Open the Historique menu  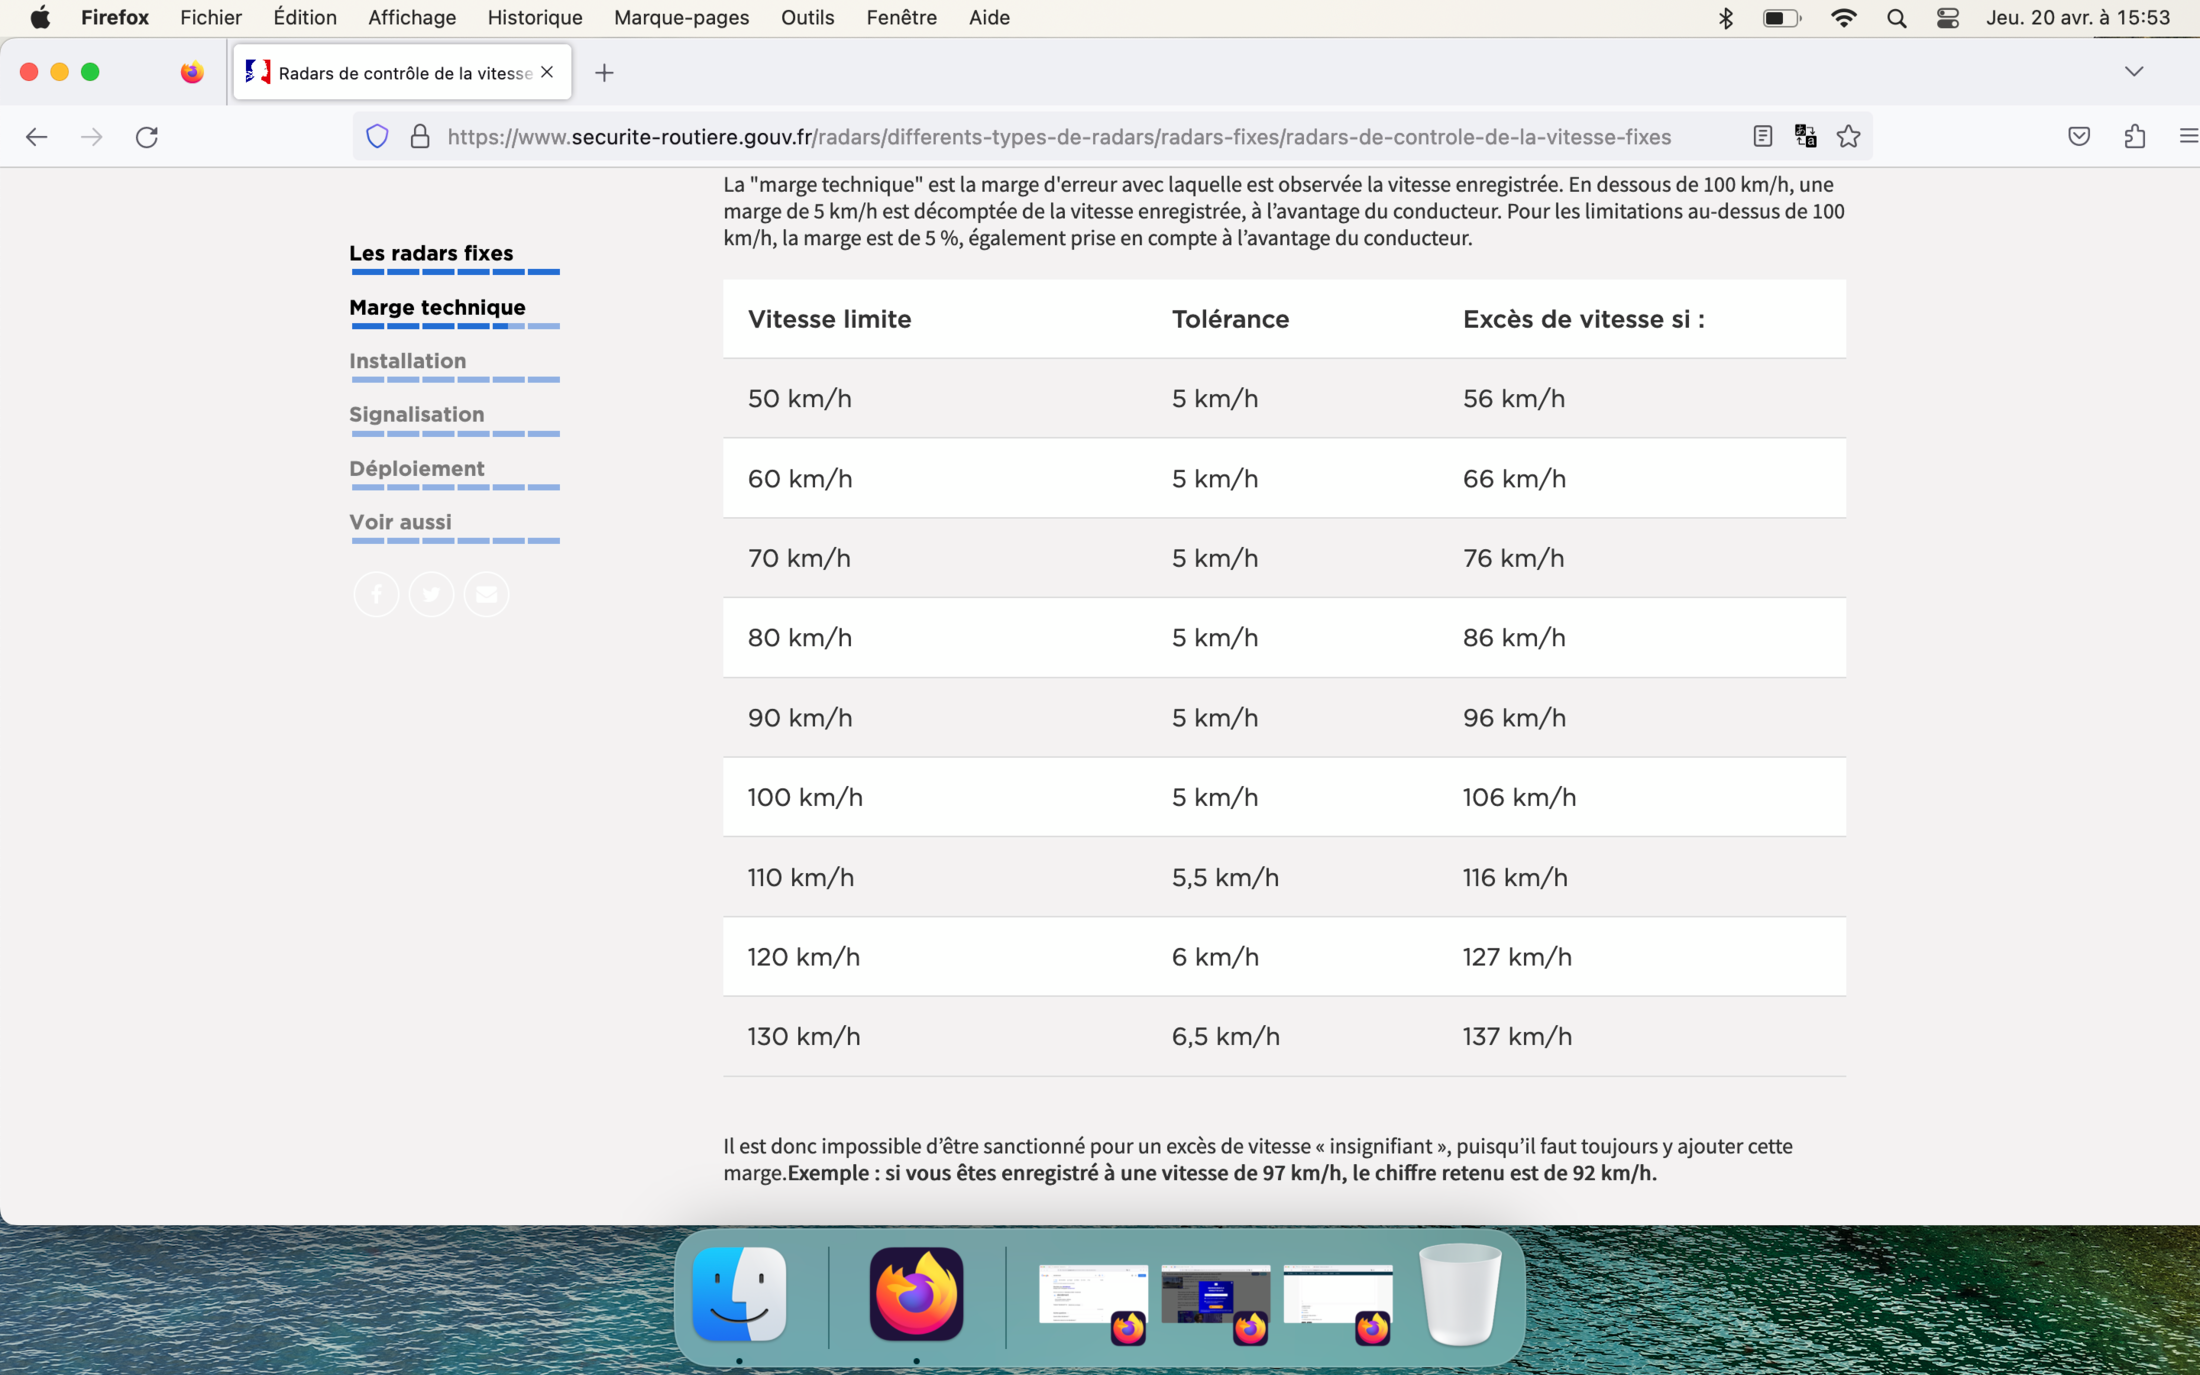(535, 18)
